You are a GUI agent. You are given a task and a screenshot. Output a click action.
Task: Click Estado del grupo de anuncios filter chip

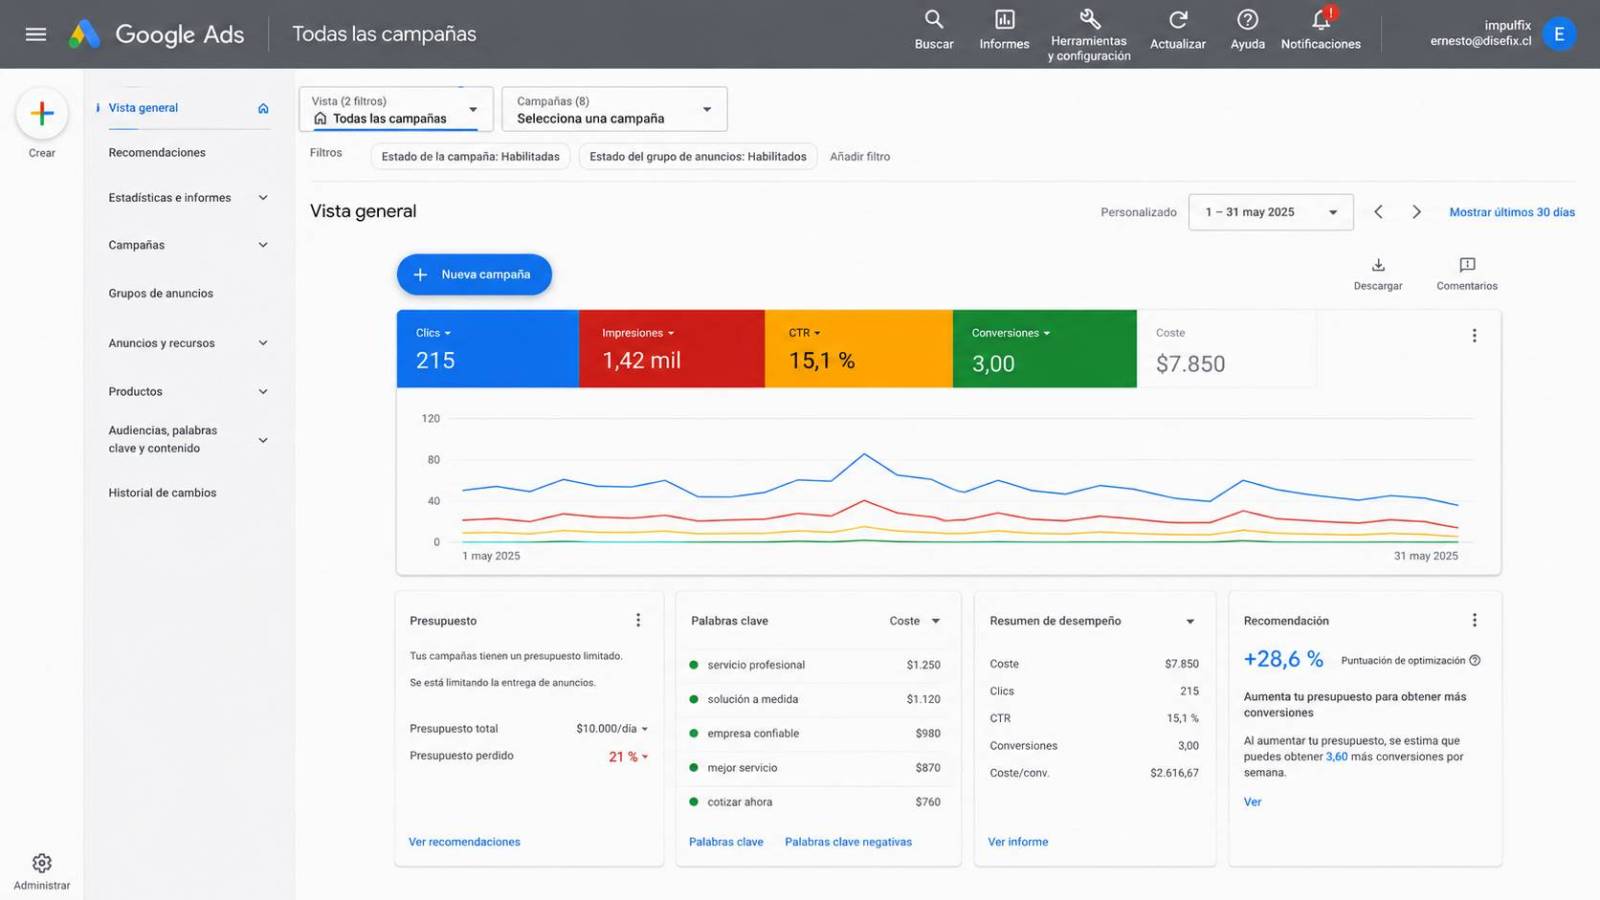[x=698, y=157]
